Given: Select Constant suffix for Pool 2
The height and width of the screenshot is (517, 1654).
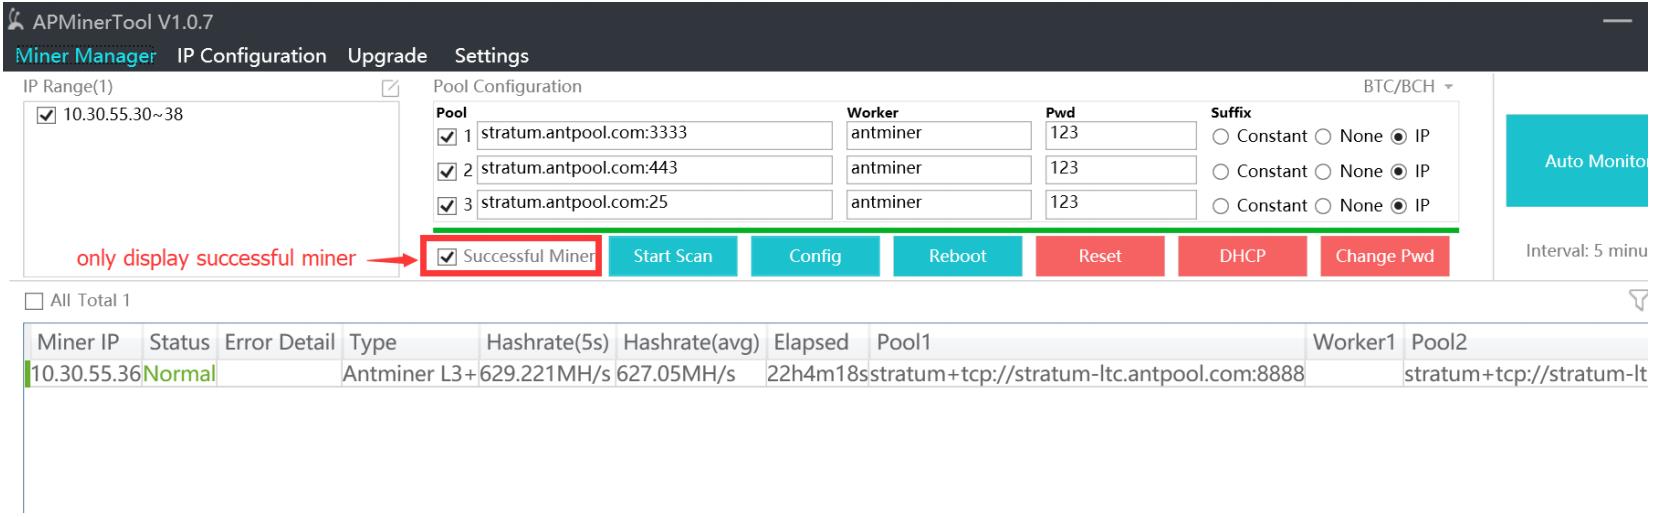Looking at the screenshot, I should click(1221, 172).
